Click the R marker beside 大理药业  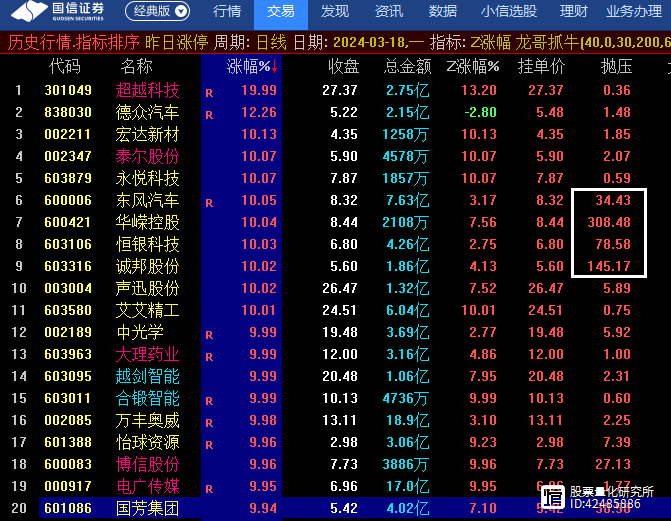point(209,357)
